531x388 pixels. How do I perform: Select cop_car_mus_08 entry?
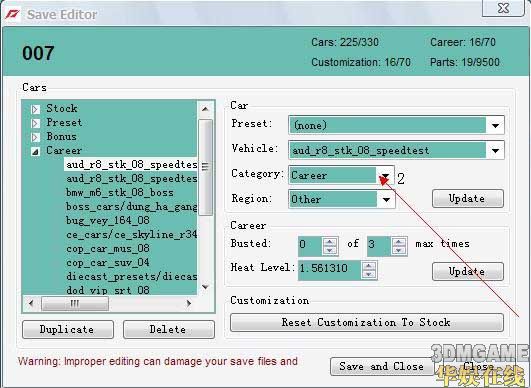[107, 248]
